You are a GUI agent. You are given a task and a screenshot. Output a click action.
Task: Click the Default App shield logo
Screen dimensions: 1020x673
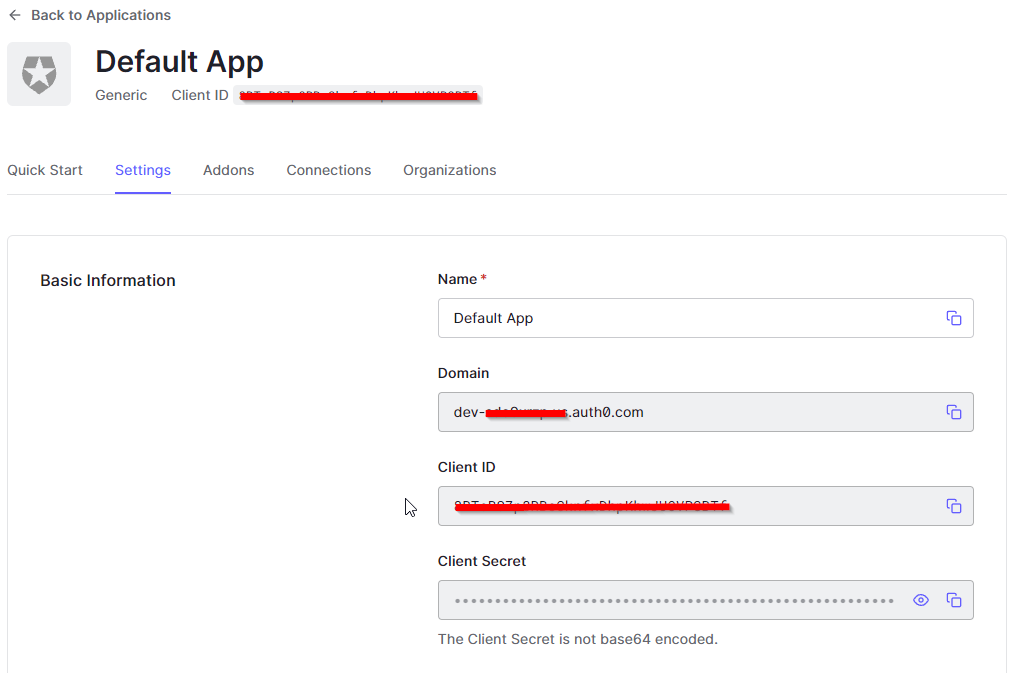[x=39, y=74]
